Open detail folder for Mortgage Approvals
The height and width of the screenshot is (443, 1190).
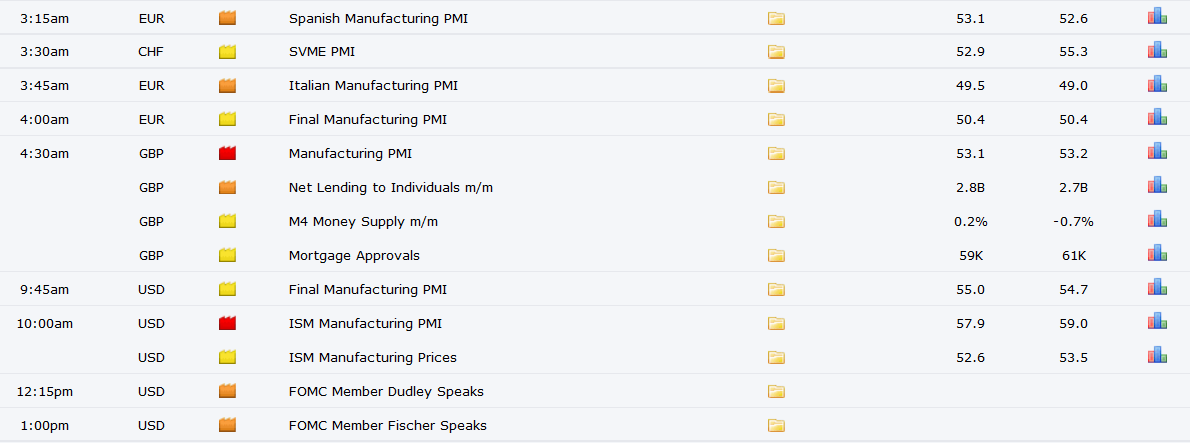pyautogui.click(x=776, y=256)
